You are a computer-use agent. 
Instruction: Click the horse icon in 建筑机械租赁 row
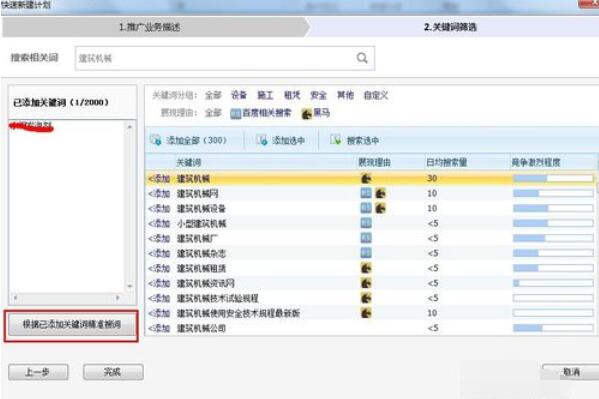tap(366, 268)
